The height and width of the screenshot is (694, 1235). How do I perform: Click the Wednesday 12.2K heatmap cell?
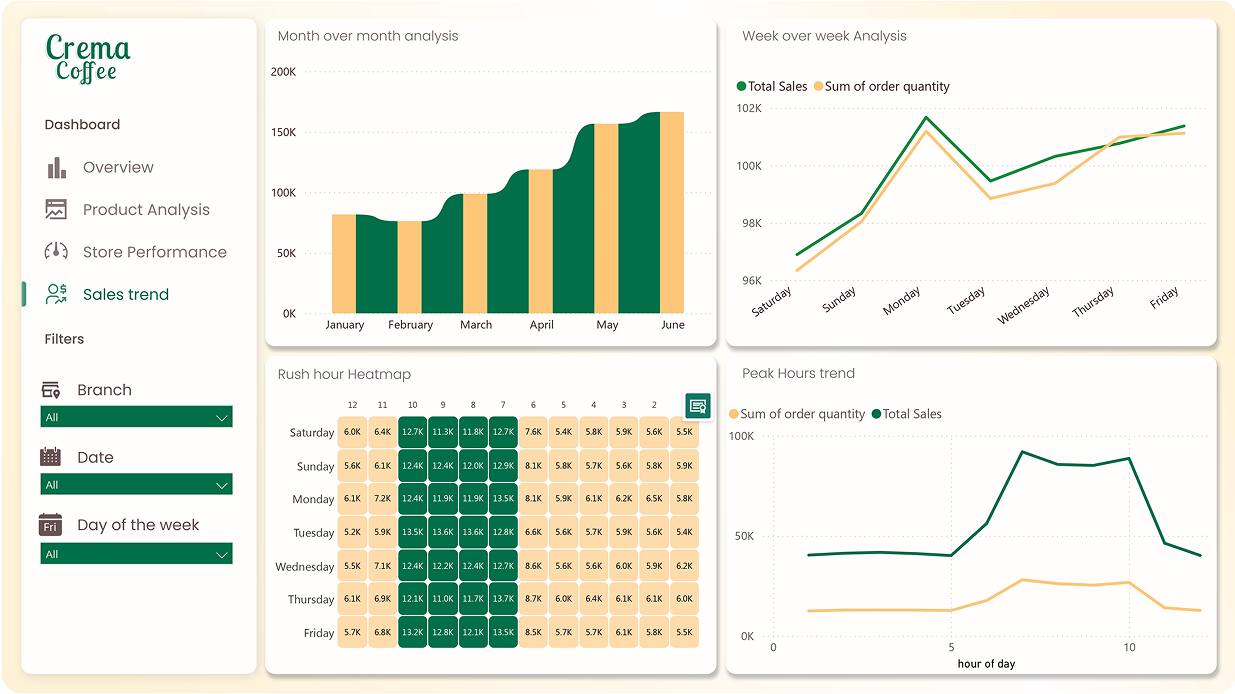(x=443, y=566)
